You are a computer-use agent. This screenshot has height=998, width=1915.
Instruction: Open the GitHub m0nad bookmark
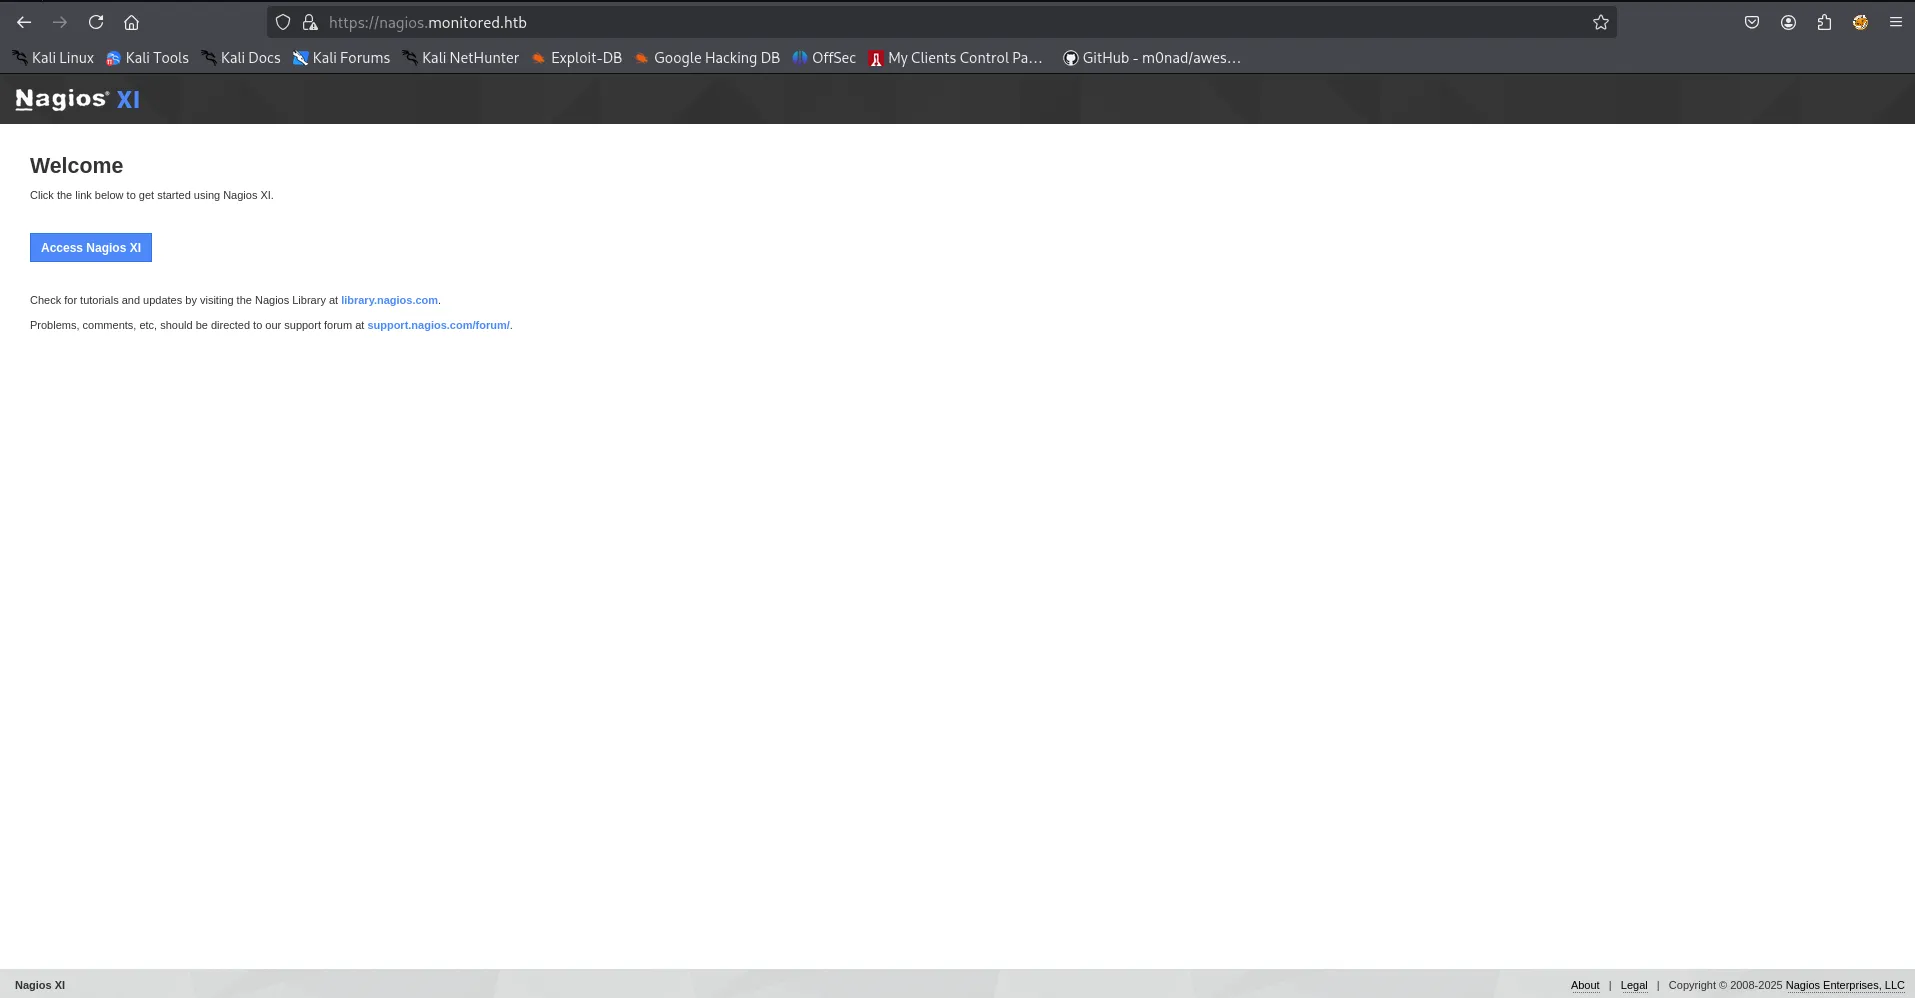tap(1151, 58)
